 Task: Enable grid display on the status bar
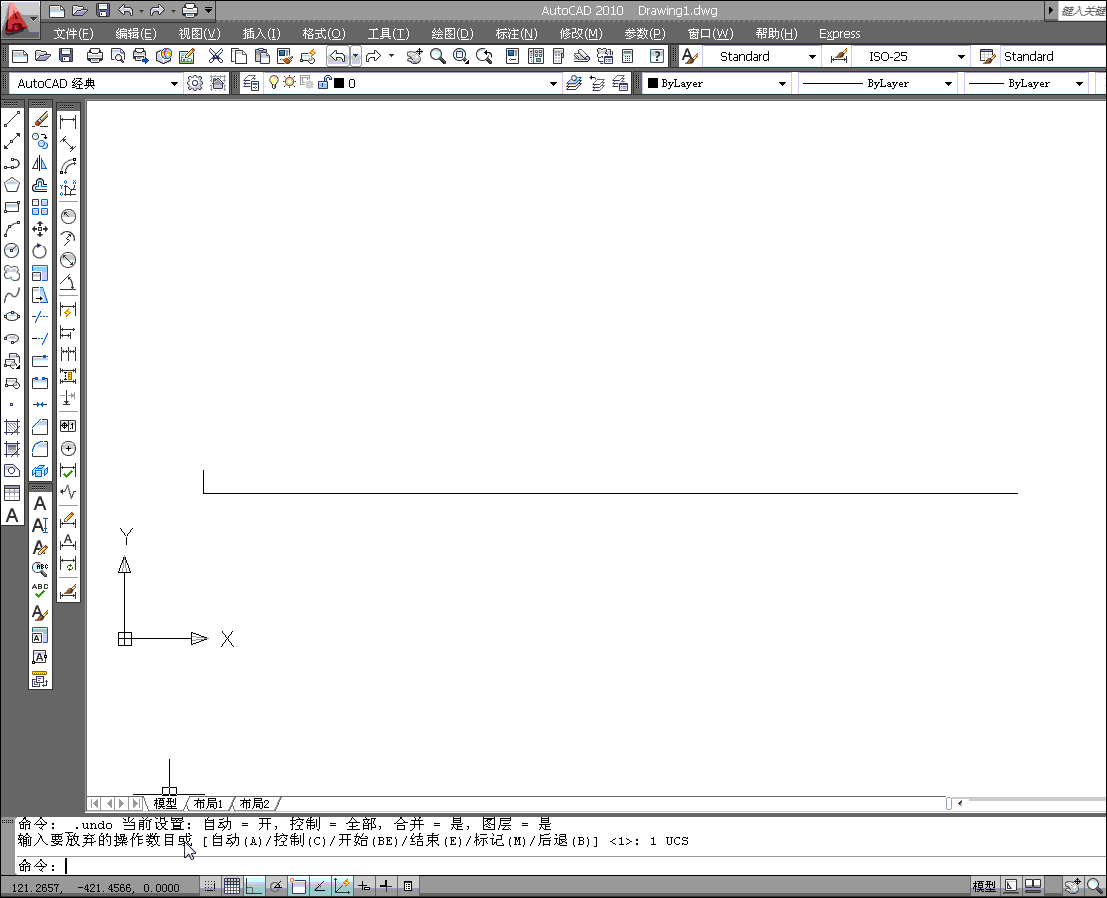(x=232, y=885)
